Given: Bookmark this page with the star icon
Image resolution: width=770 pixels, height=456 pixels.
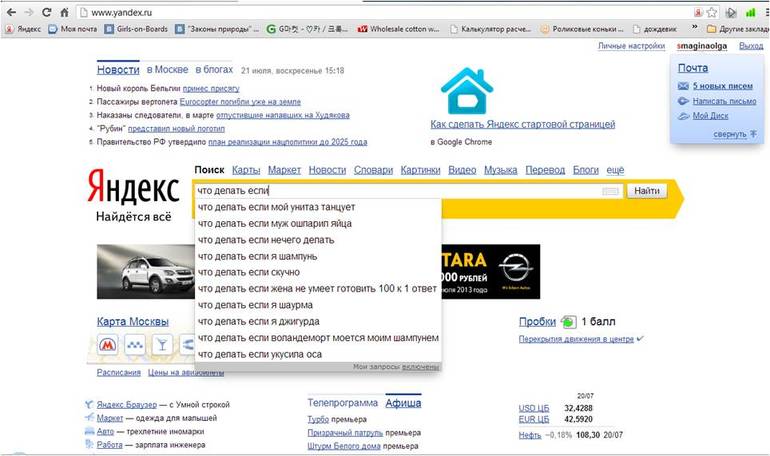Looking at the screenshot, I should pyautogui.click(x=712, y=12).
